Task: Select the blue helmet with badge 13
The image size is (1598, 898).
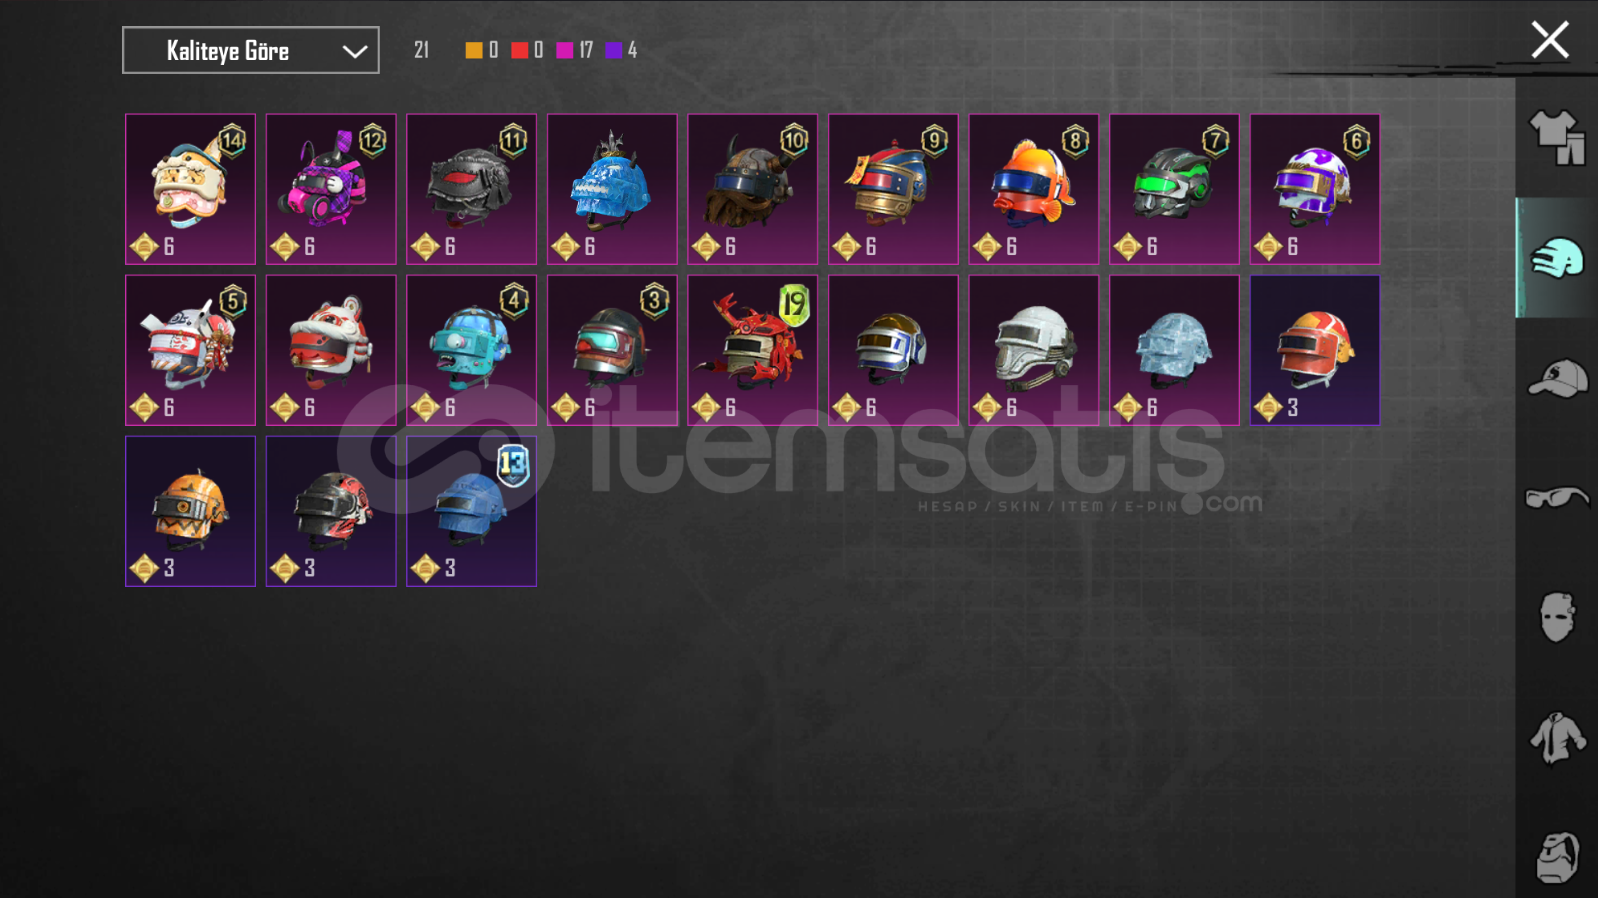Action: [471, 511]
